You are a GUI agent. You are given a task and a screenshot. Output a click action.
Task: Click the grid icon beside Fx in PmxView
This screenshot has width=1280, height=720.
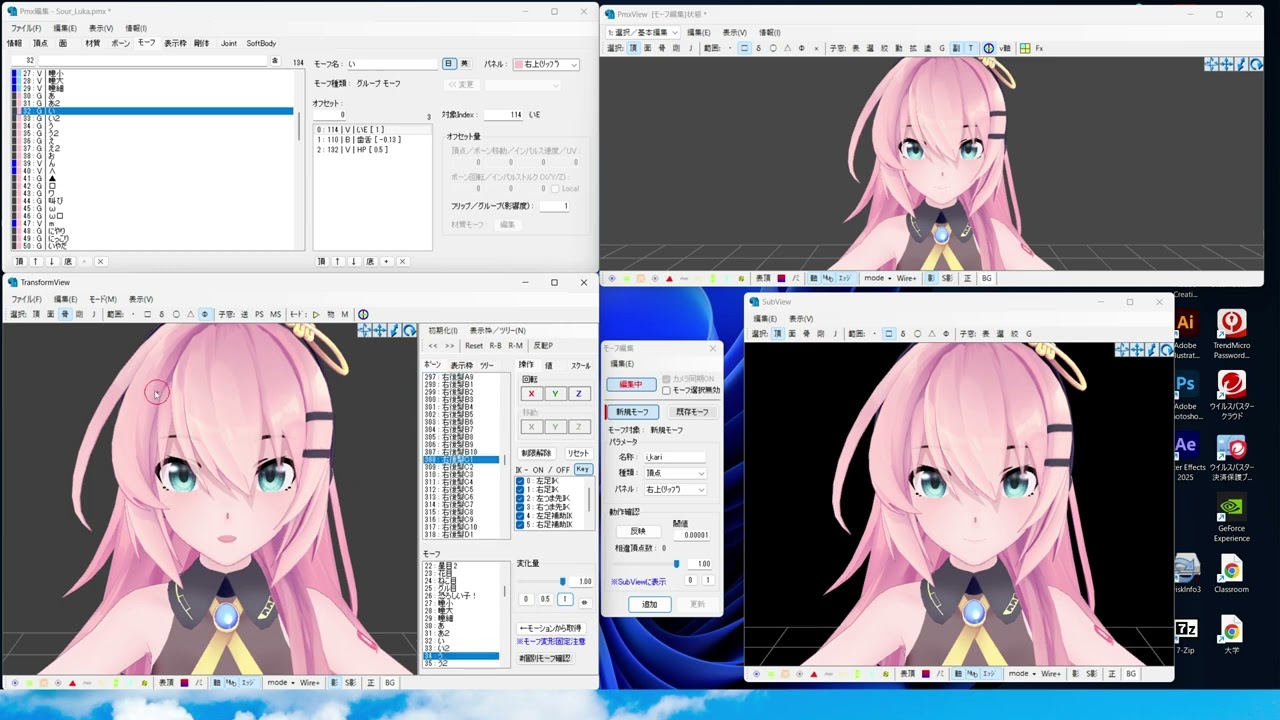[1025, 48]
